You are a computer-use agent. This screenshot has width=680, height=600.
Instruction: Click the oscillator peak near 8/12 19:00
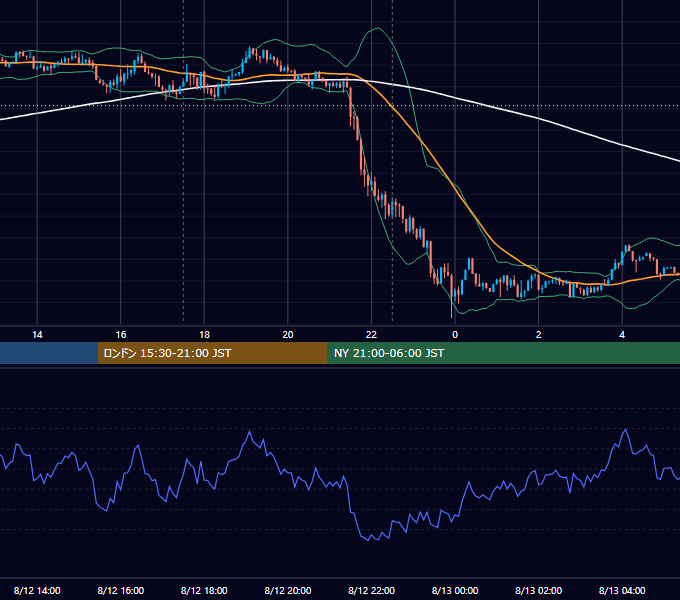[249, 431]
